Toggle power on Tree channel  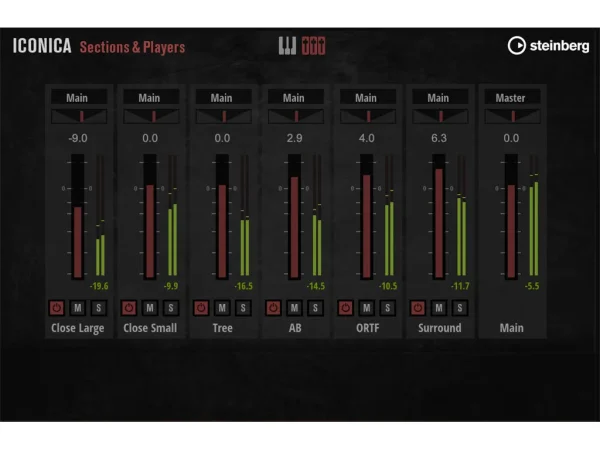tap(201, 308)
